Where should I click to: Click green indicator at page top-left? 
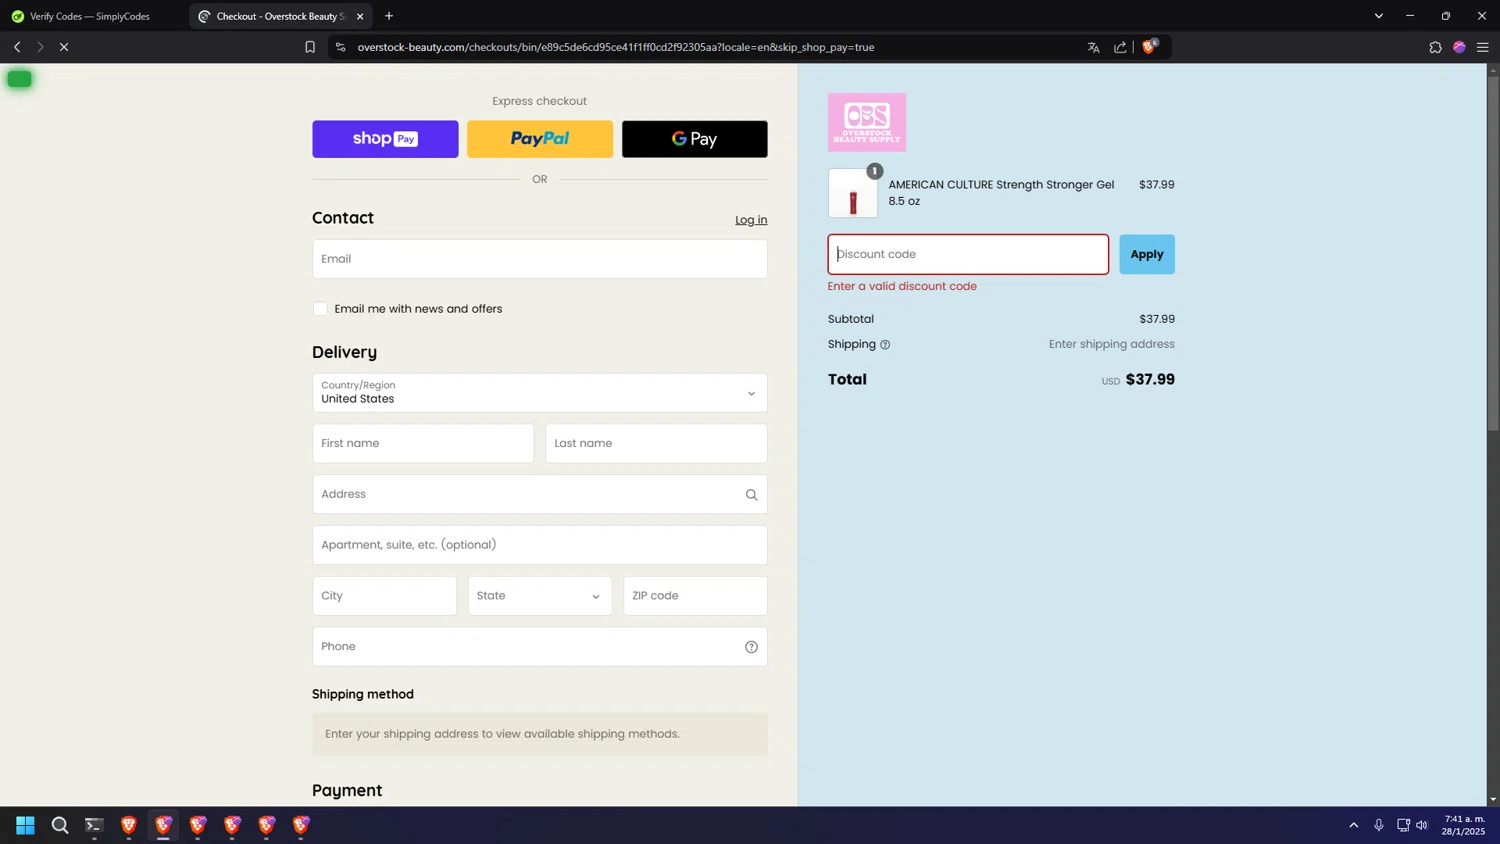point(19,79)
